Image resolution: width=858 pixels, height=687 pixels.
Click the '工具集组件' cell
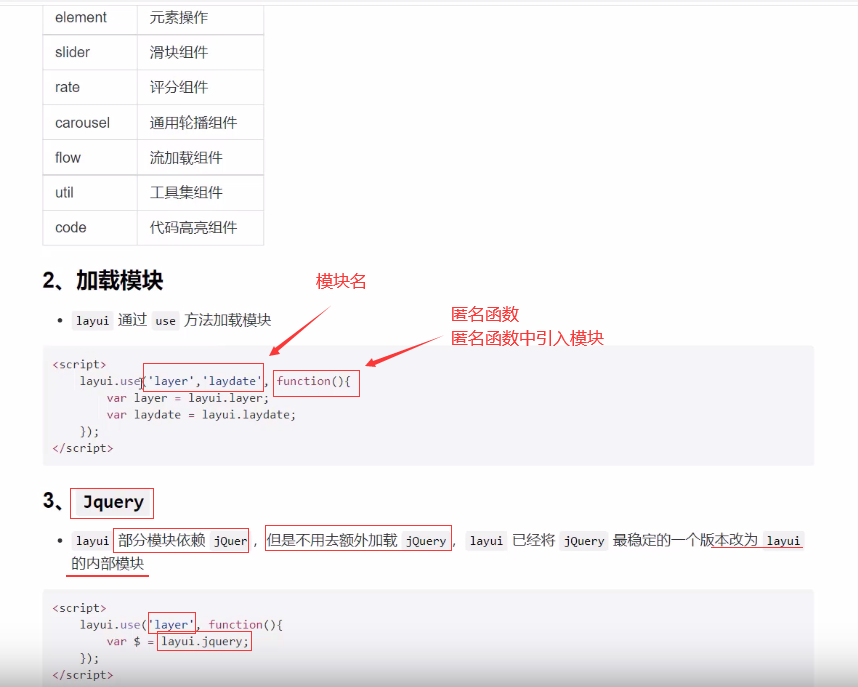tap(200, 193)
